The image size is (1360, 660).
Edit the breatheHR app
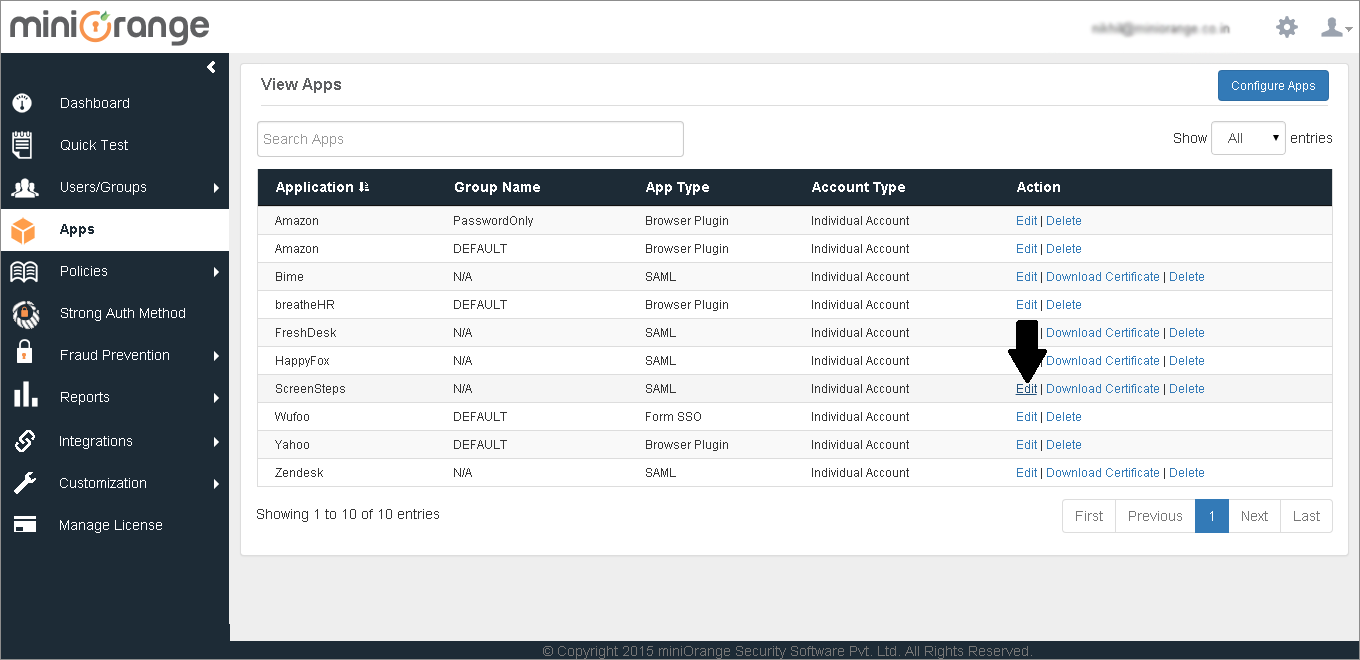(x=1026, y=305)
